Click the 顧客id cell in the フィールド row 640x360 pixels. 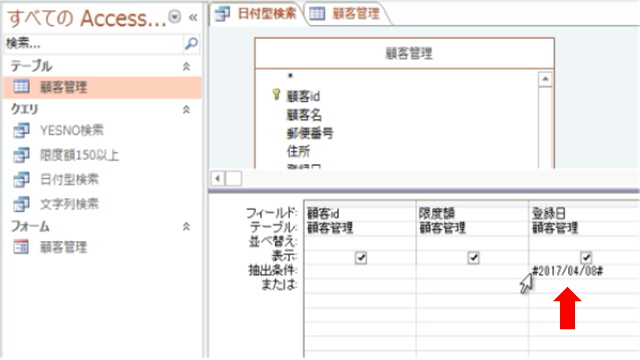click(360, 213)
